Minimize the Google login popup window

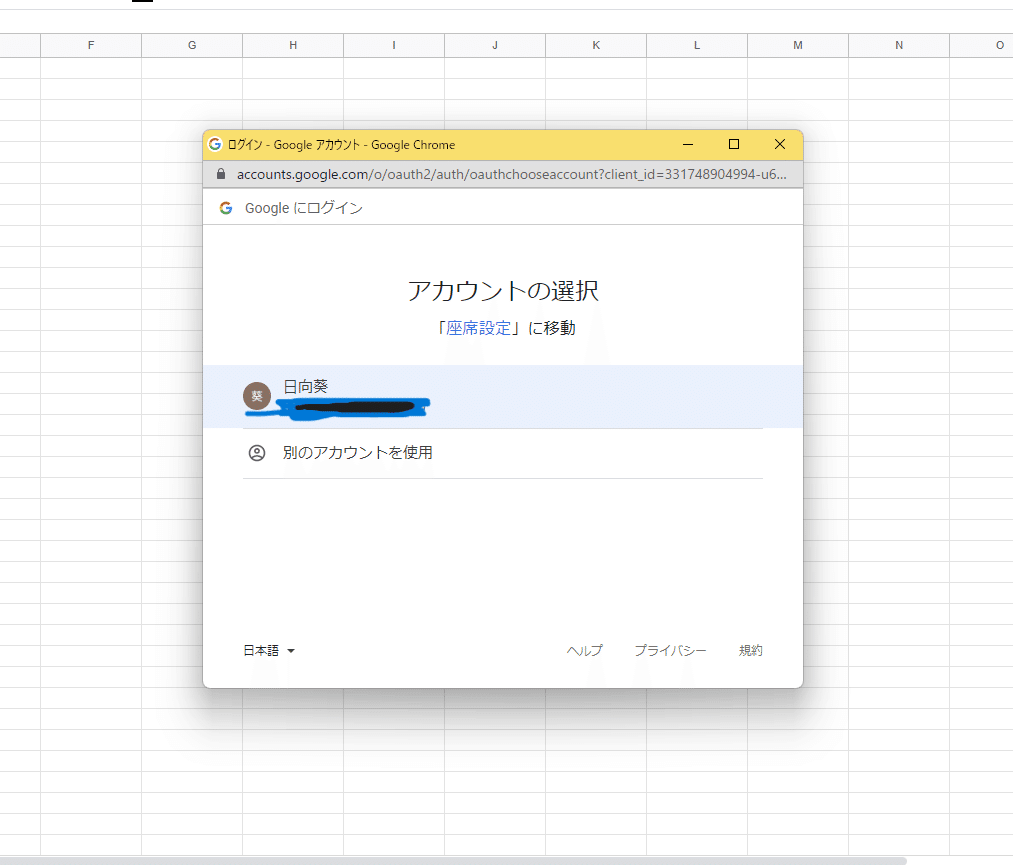[x=688, y=144]
